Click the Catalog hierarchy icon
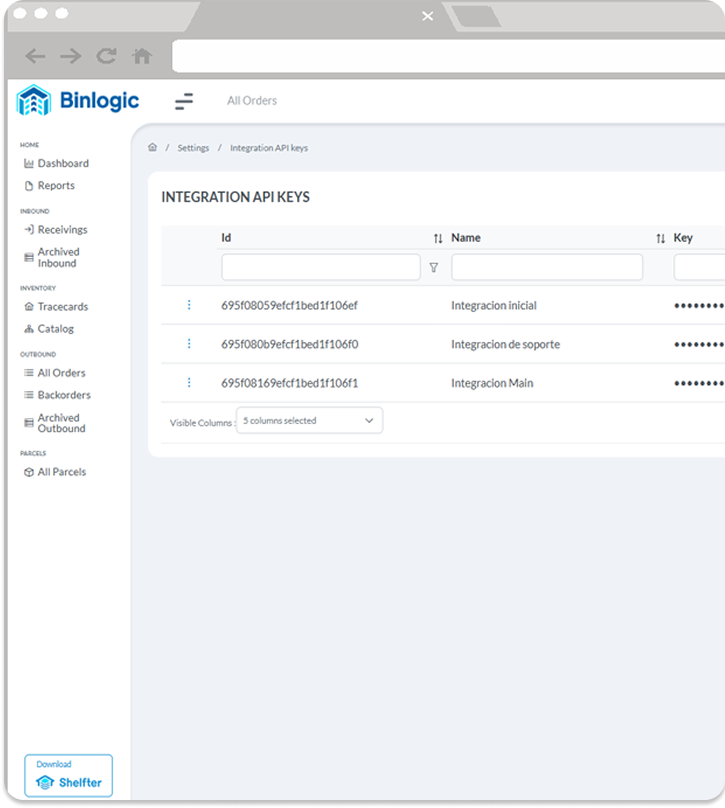Screen dimensions: 725x808 point(29,329)
